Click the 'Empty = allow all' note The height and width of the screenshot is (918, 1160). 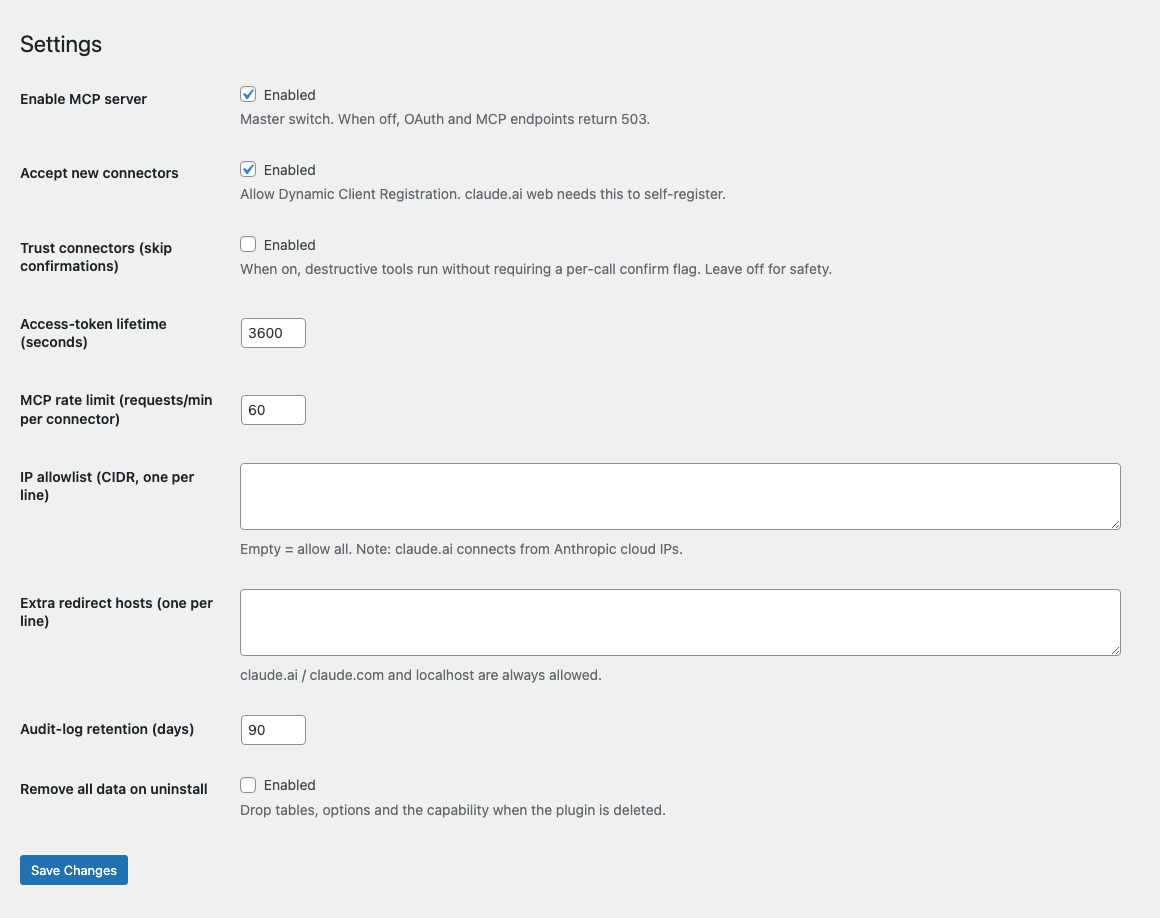pyautogui.click(x=461, y=549)
